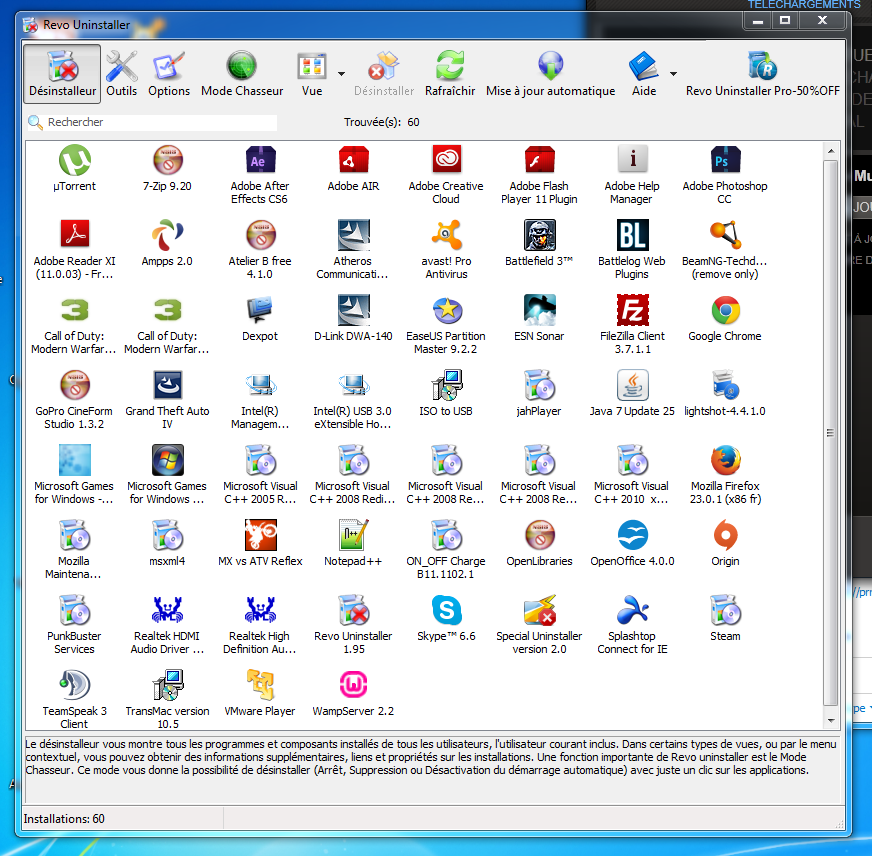The image size is (872, 856).
Task: Open the Options settings
Action: (x=169, y=74)
